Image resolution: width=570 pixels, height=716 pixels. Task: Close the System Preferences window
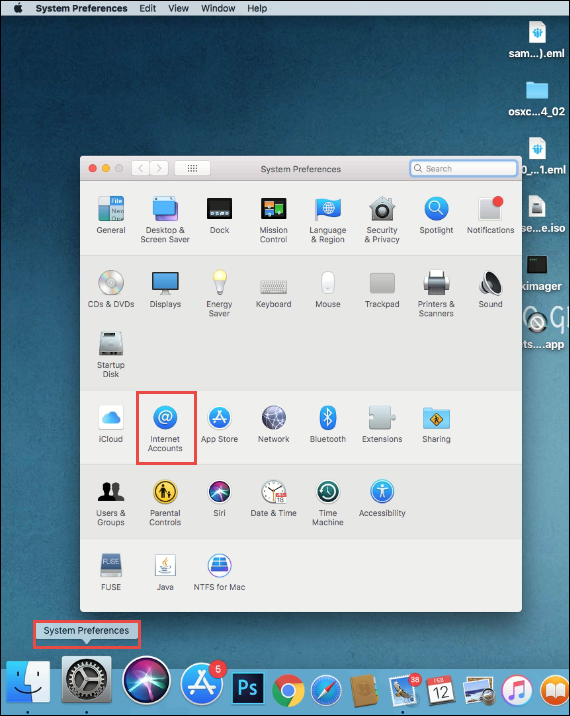[x=93, y=168]
